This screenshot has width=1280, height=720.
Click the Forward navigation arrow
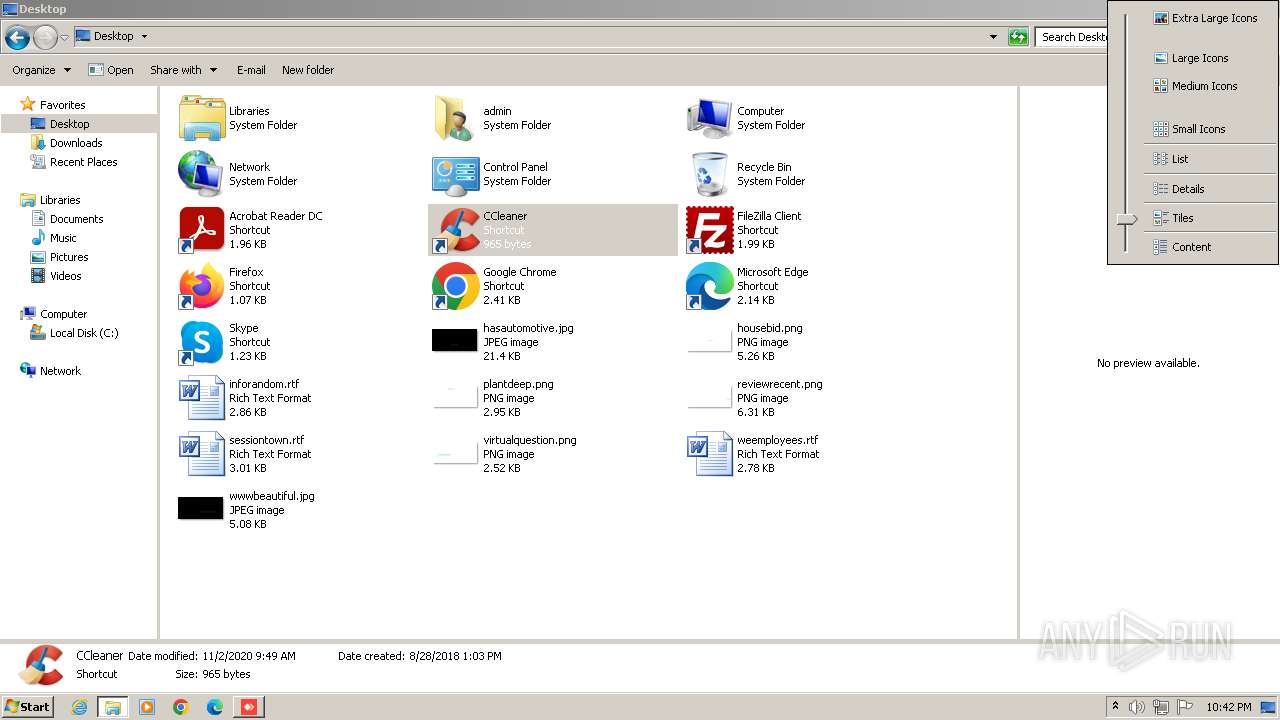point(45,38)
